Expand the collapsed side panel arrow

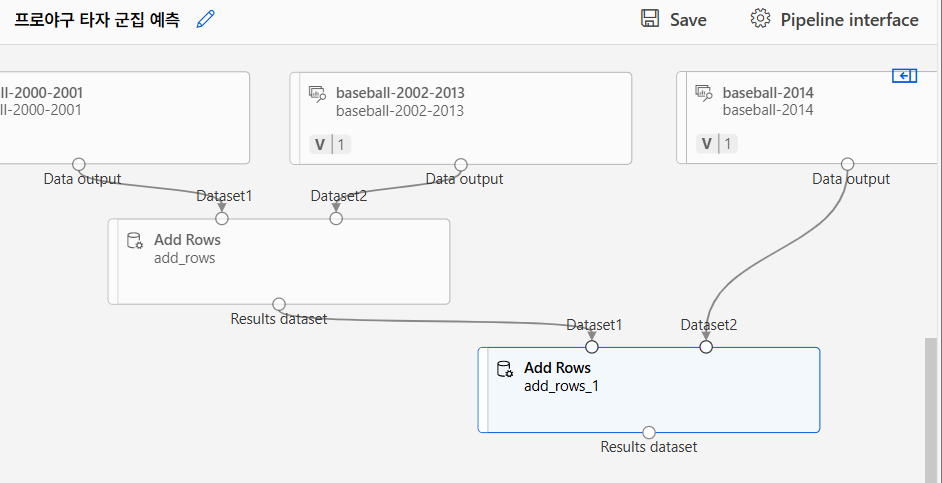[x=904, y=76]
